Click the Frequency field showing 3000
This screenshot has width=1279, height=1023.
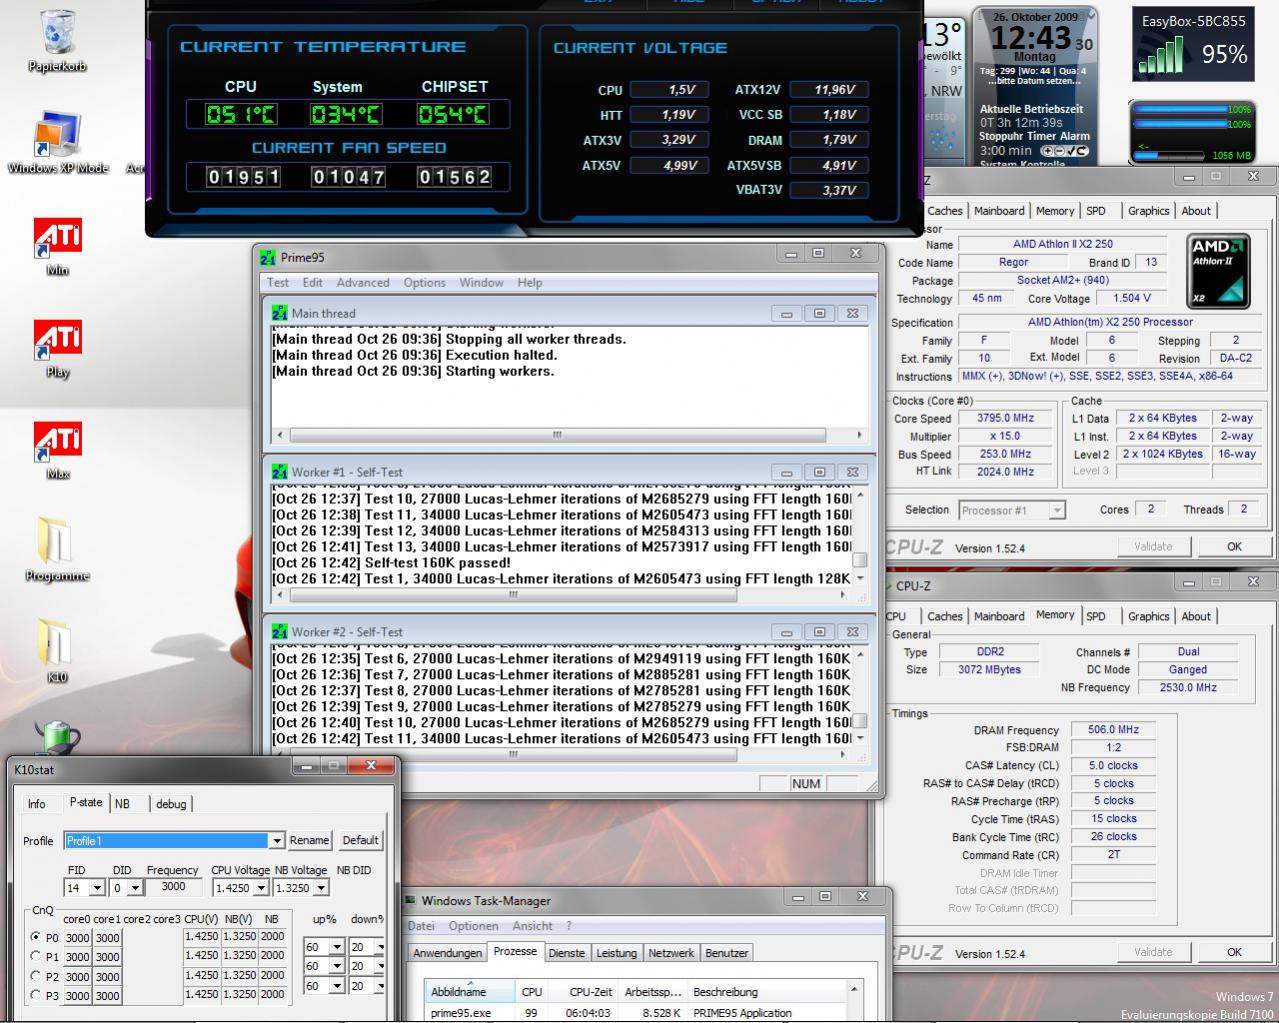(174, 887)
